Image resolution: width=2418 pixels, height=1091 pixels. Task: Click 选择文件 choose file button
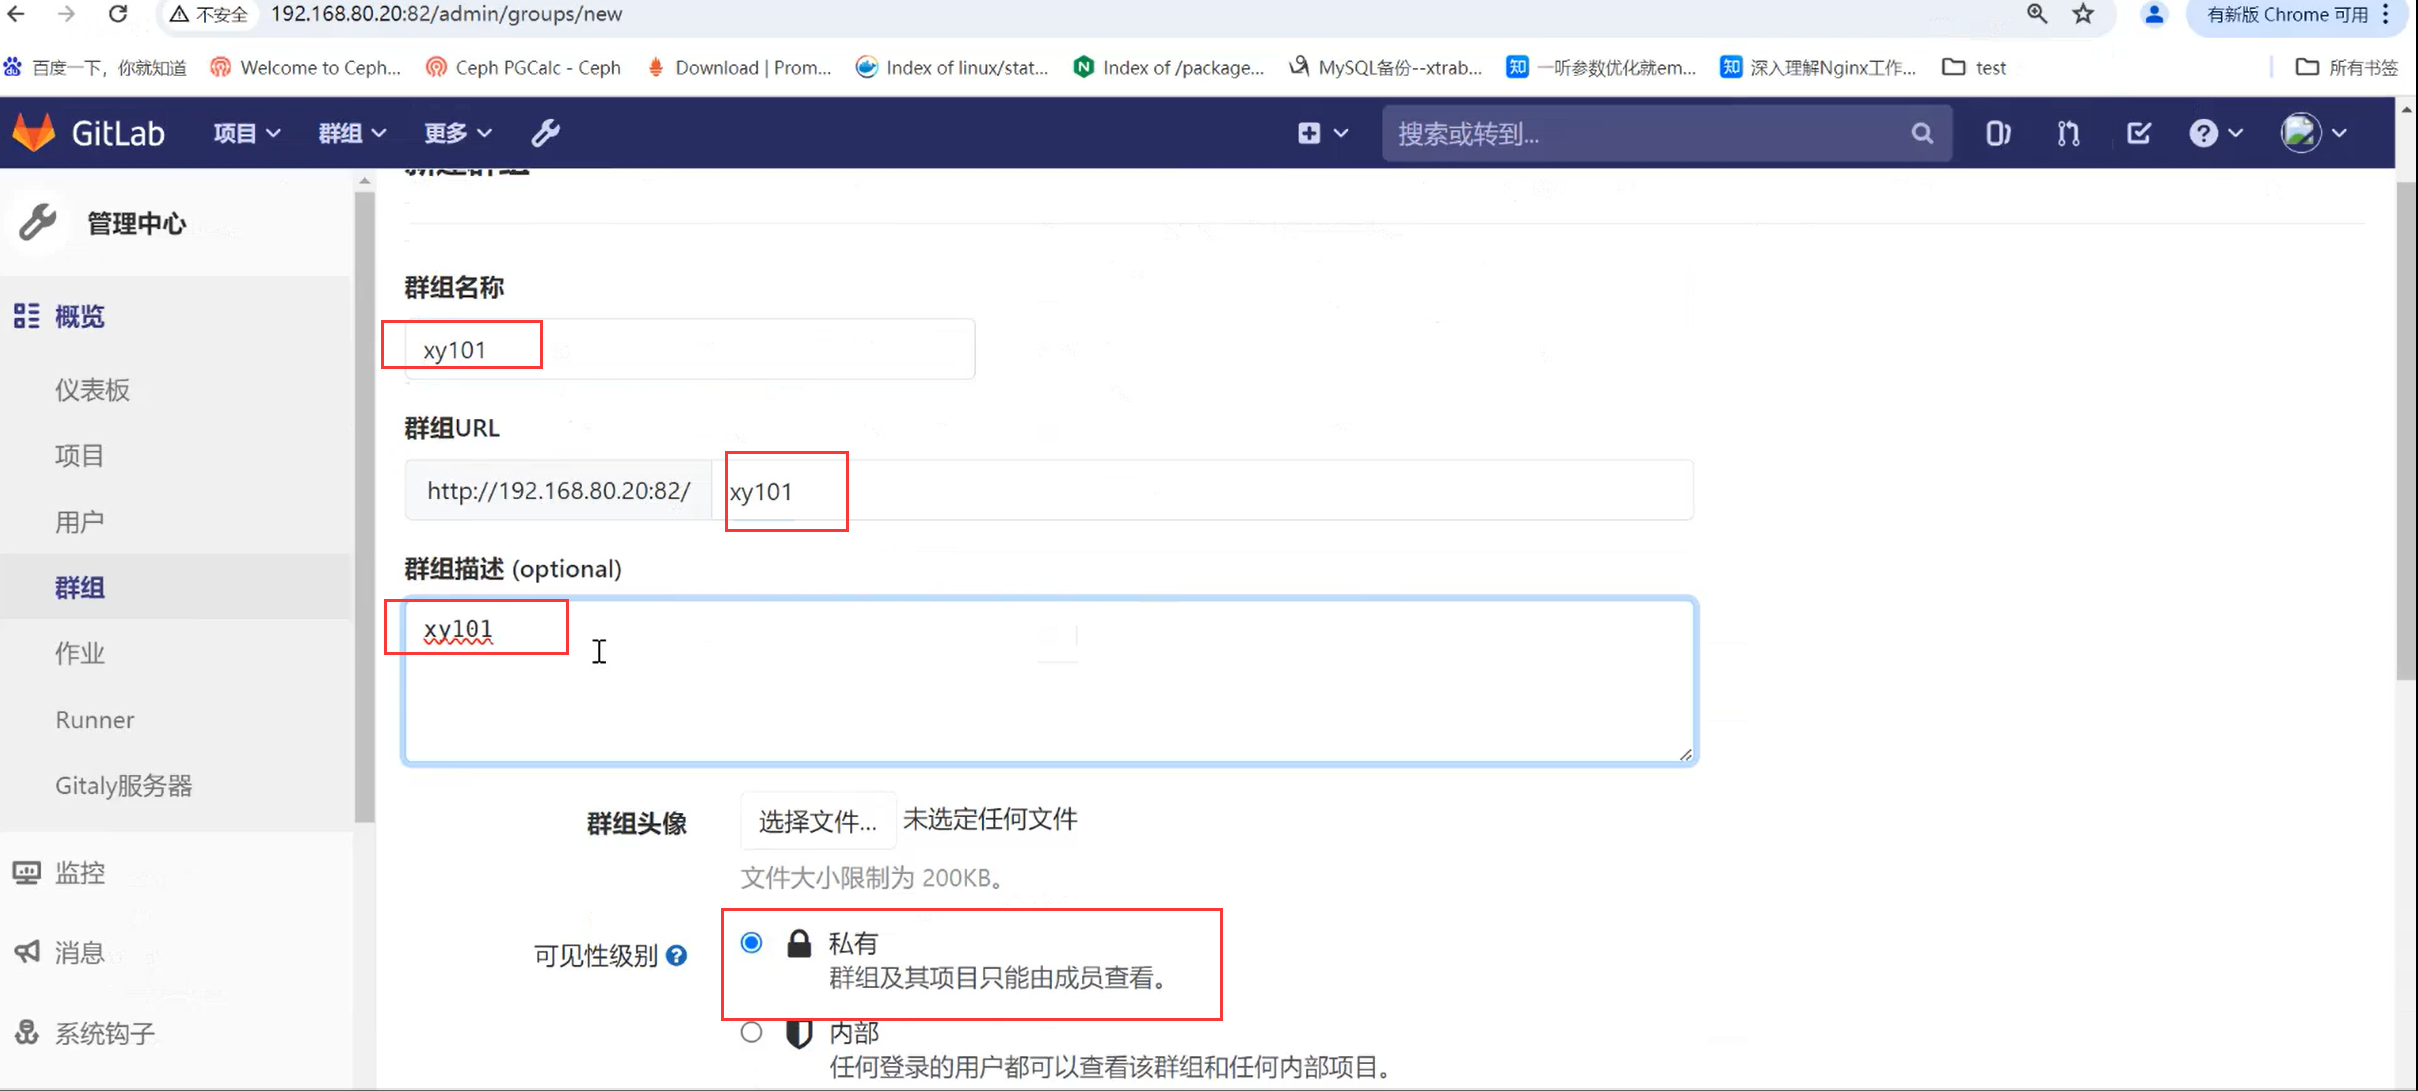point(817,821)
